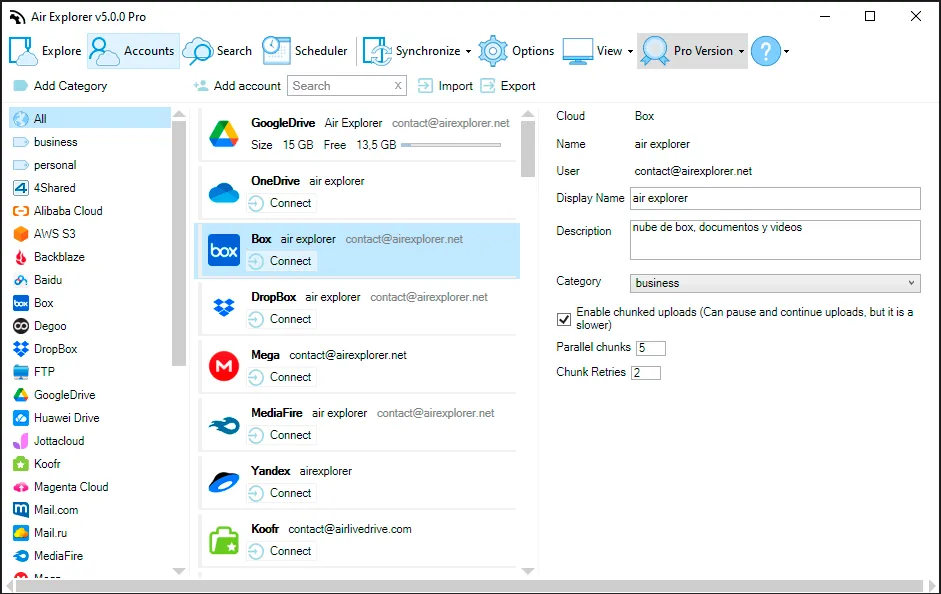
Task: Select Backblaze in the sidebar
Action: tap(90, 257)
